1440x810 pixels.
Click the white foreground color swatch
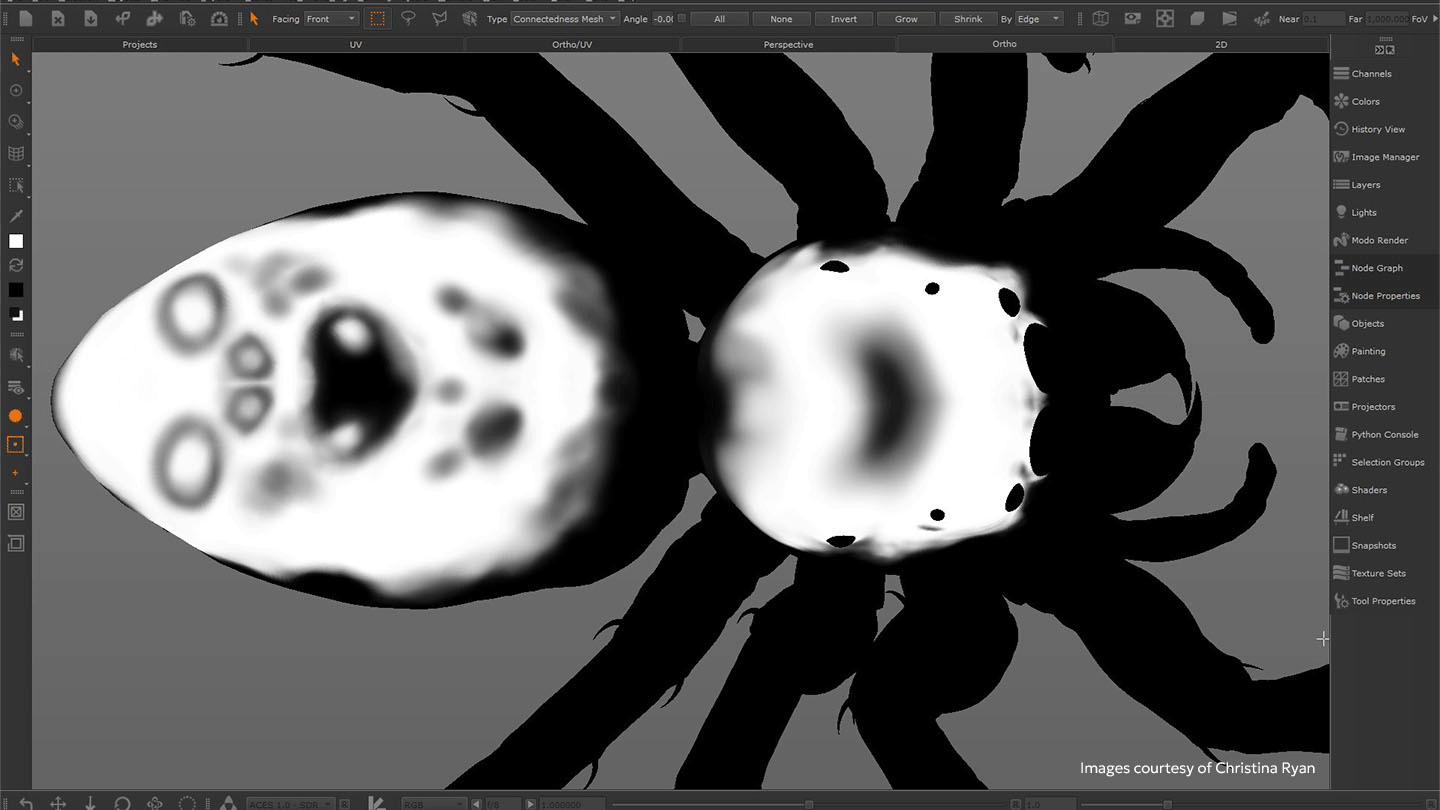(16, 241)
